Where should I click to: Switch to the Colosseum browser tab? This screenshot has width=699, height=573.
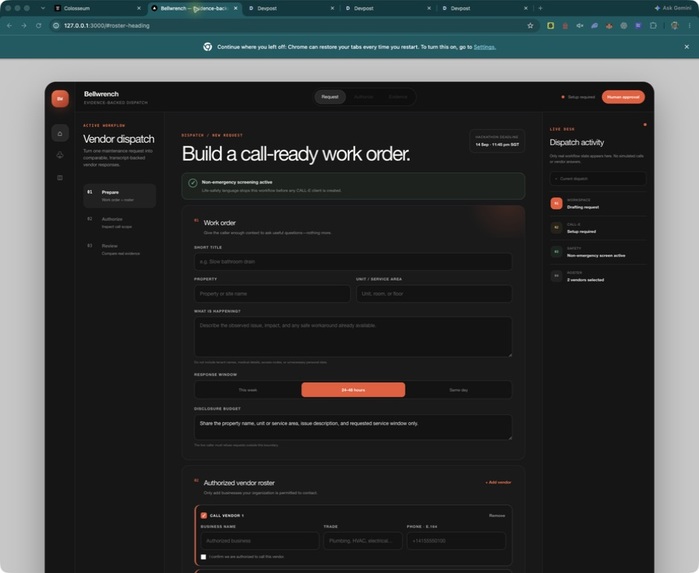pyautogui.click(x=96, y=8)
